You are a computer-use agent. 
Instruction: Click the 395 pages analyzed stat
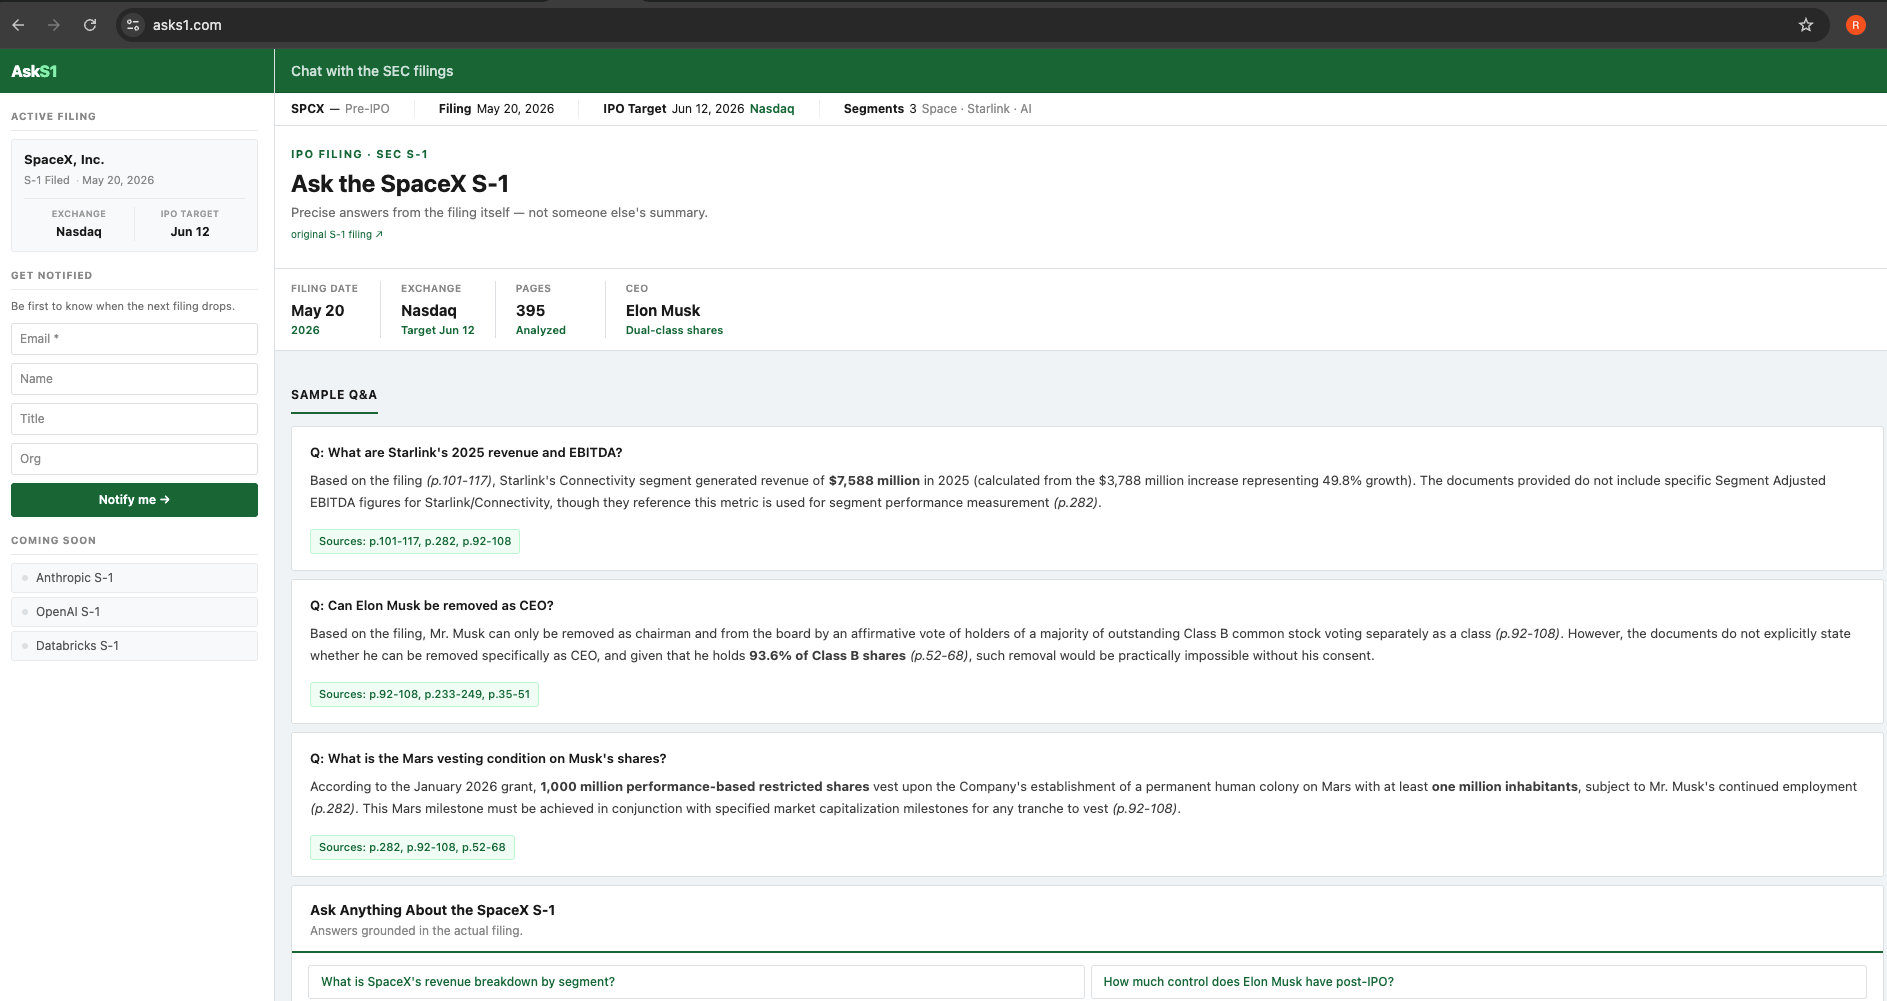click(x=541, y=309)
